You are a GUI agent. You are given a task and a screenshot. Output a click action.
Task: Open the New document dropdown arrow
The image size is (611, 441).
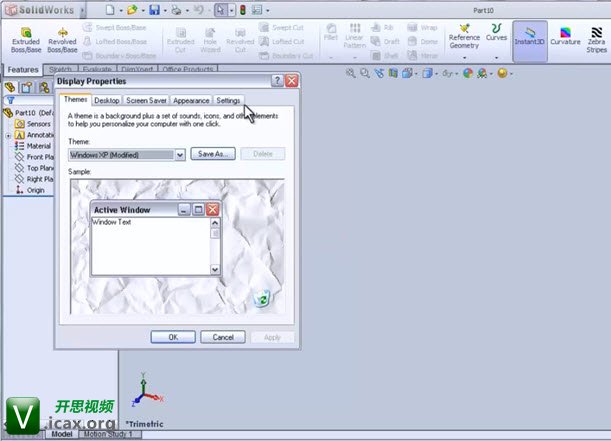(121, 11)
